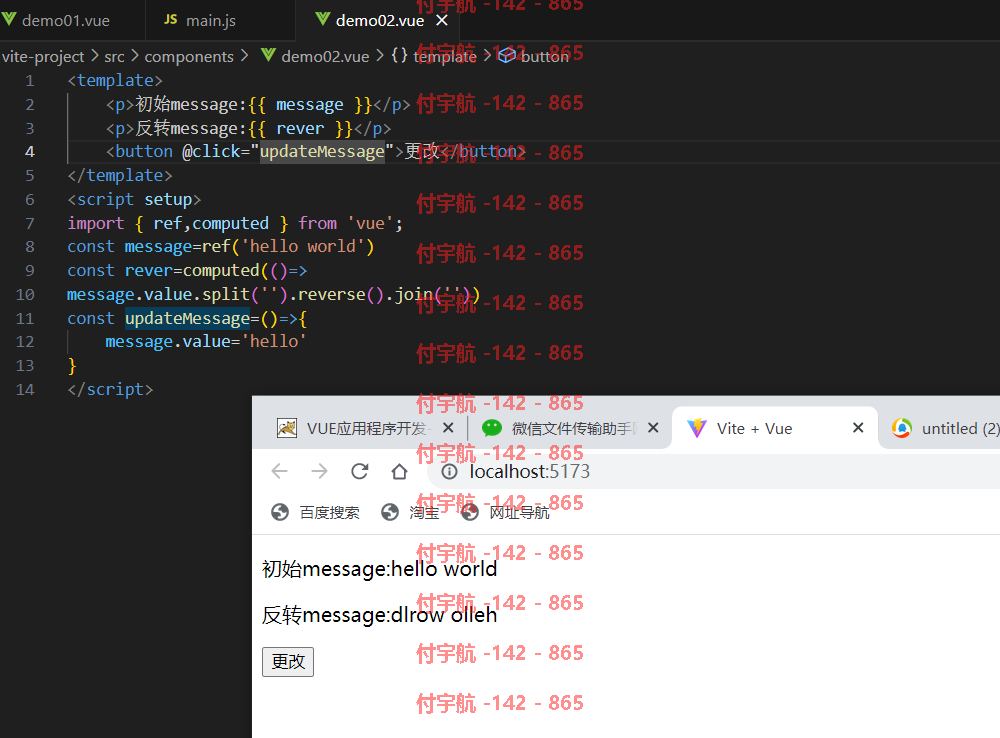Screen dimensions: 1000x738
Task: Go back in the browser
Action: [x=279, y=471]
